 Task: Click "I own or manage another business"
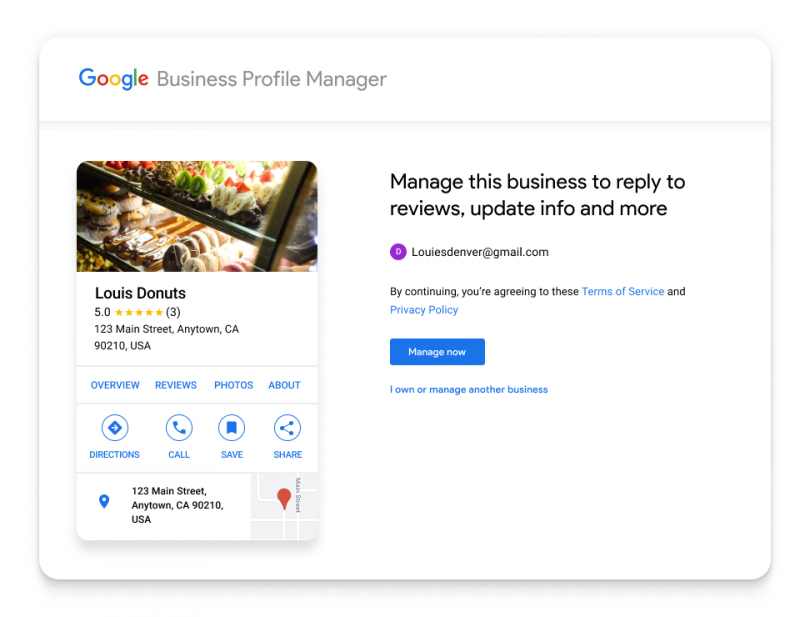coord(468,389)
